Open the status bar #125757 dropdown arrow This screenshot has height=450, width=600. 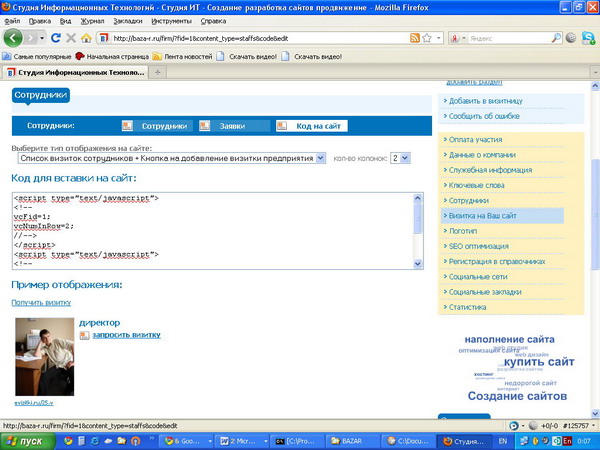[593, 426]
